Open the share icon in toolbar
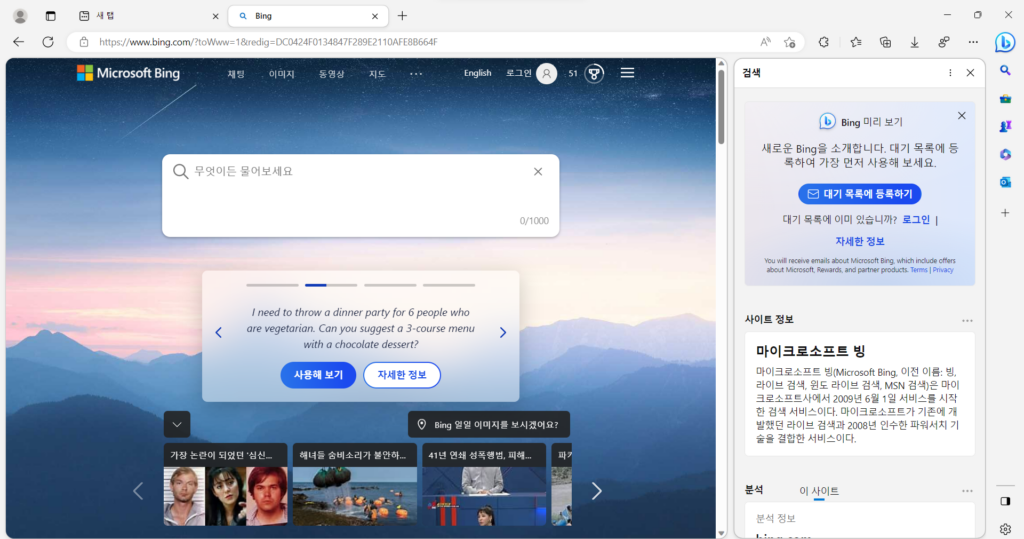1024x539 pixels. pos(944,42)
